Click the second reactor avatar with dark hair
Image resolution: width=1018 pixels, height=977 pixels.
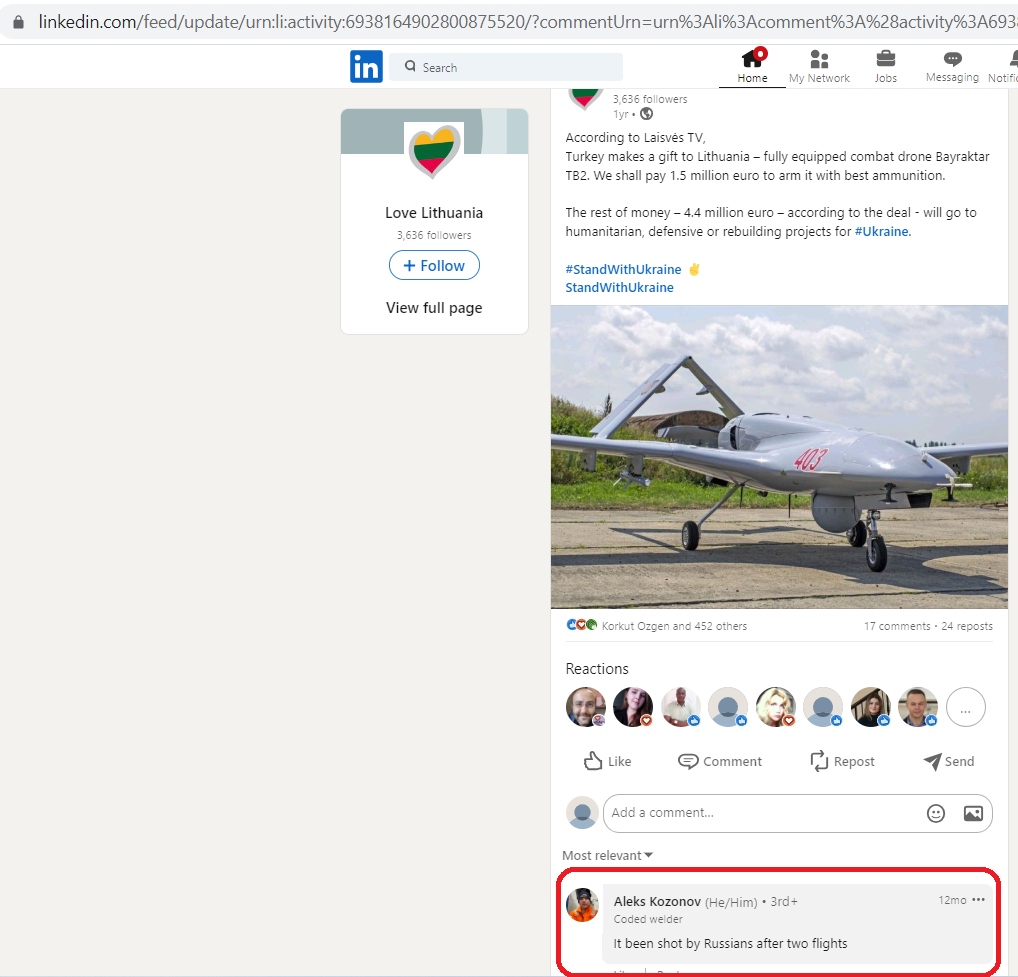click(x=633, y=707)
